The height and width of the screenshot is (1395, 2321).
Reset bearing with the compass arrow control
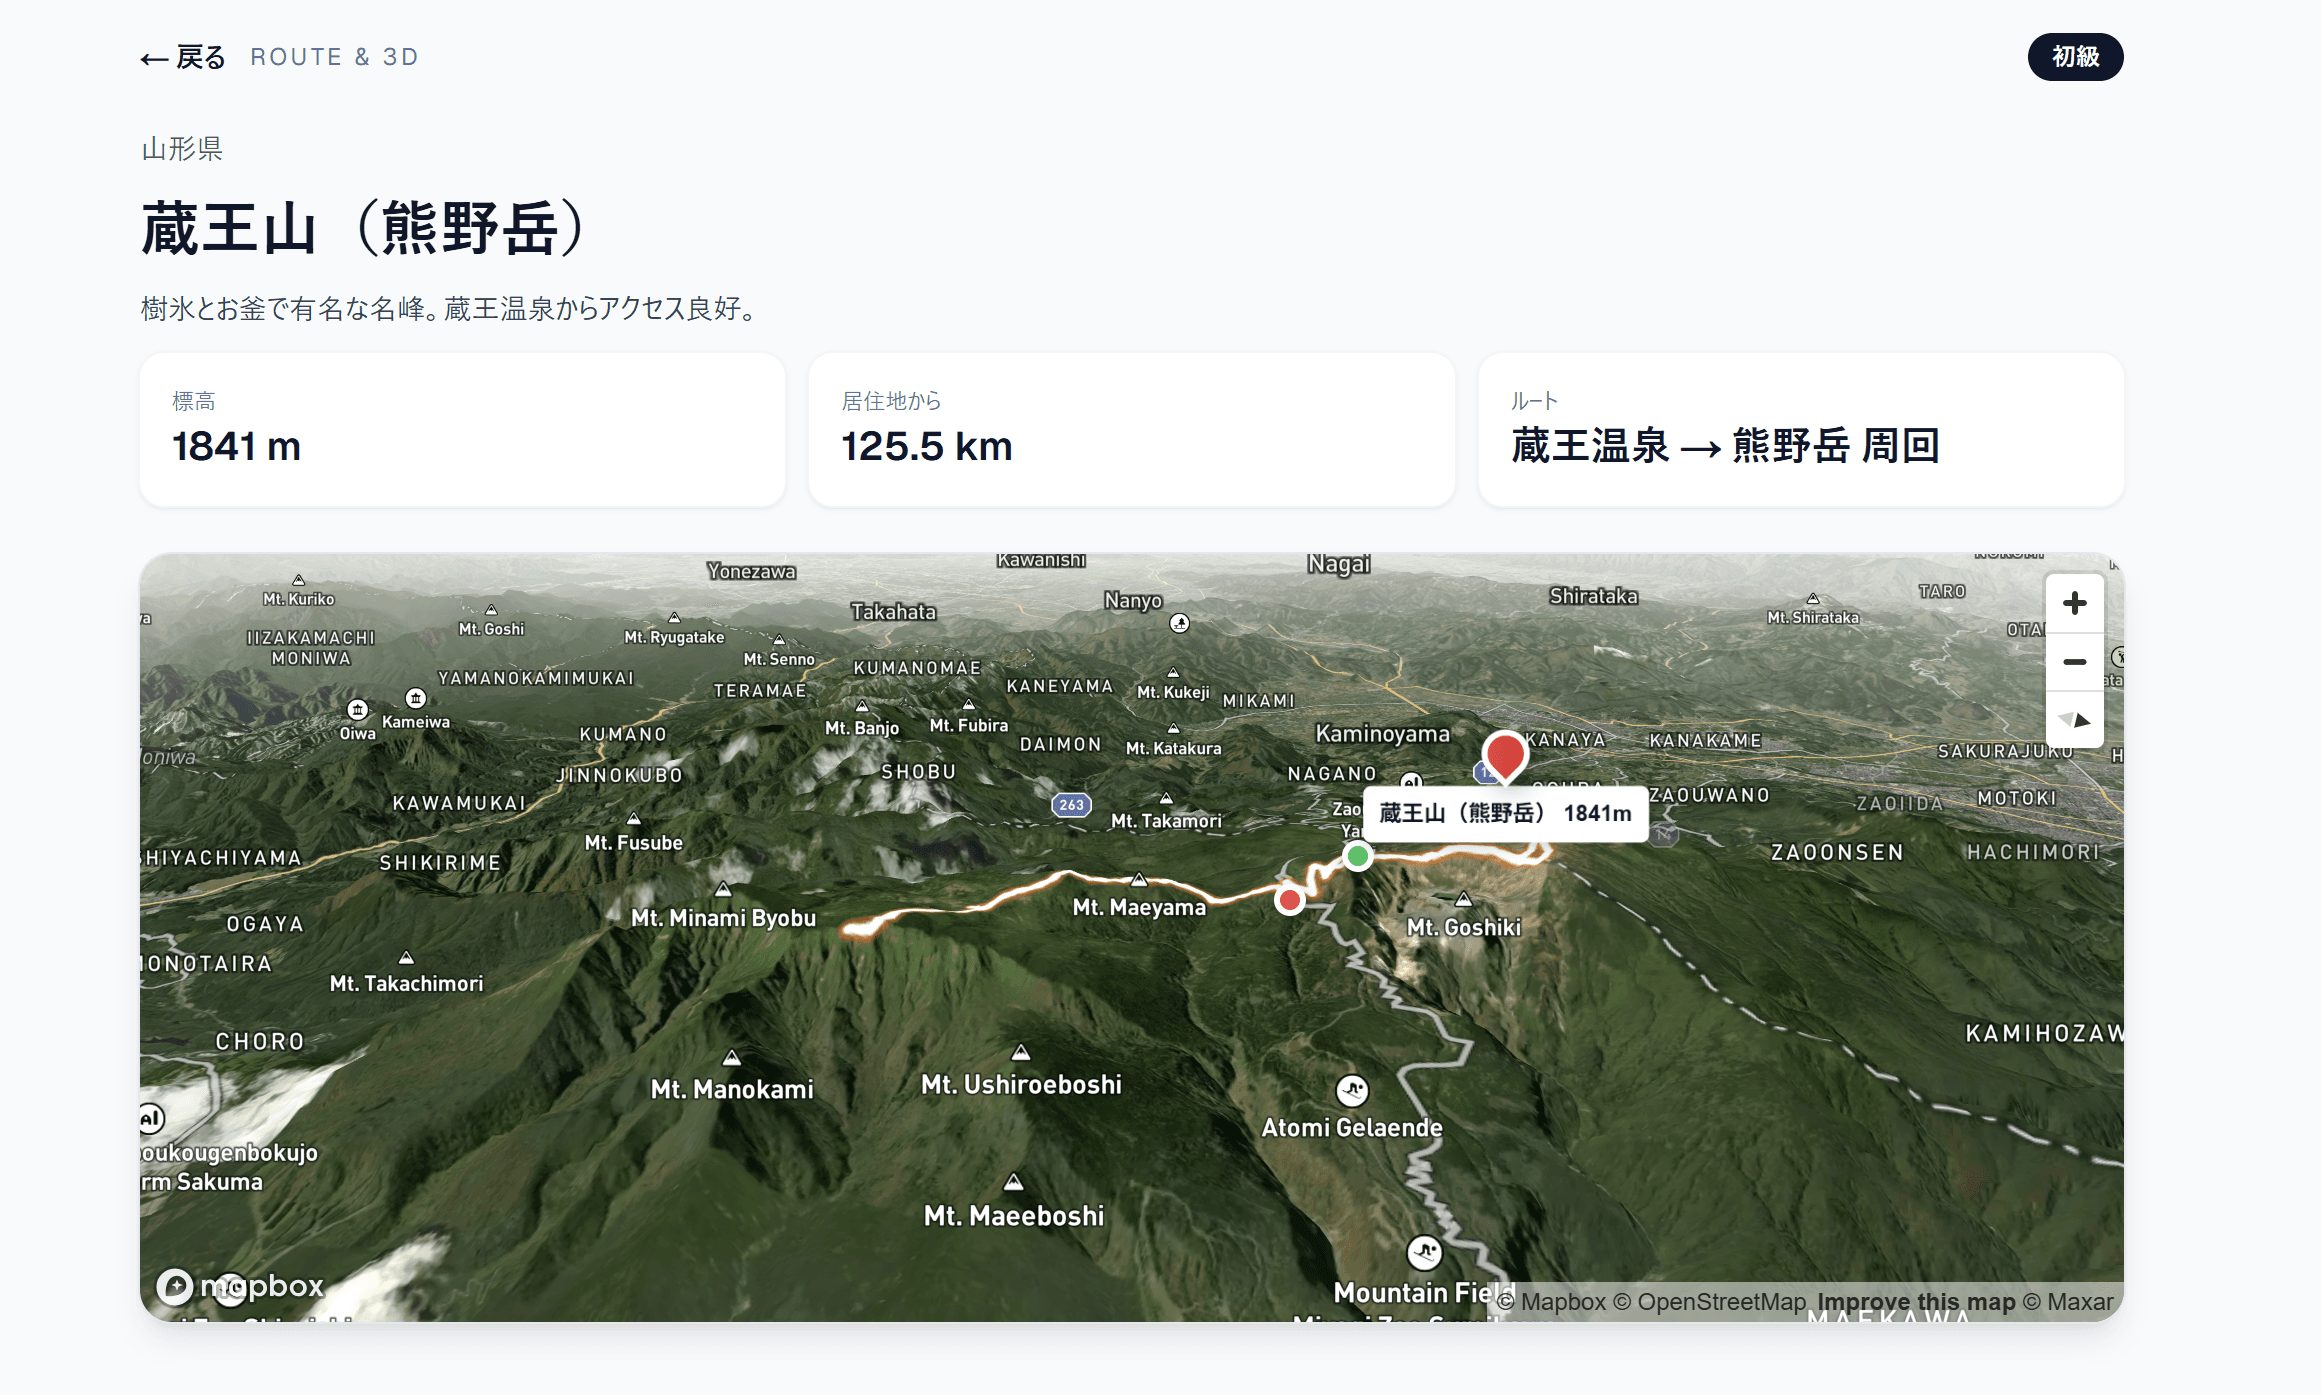2074,719
